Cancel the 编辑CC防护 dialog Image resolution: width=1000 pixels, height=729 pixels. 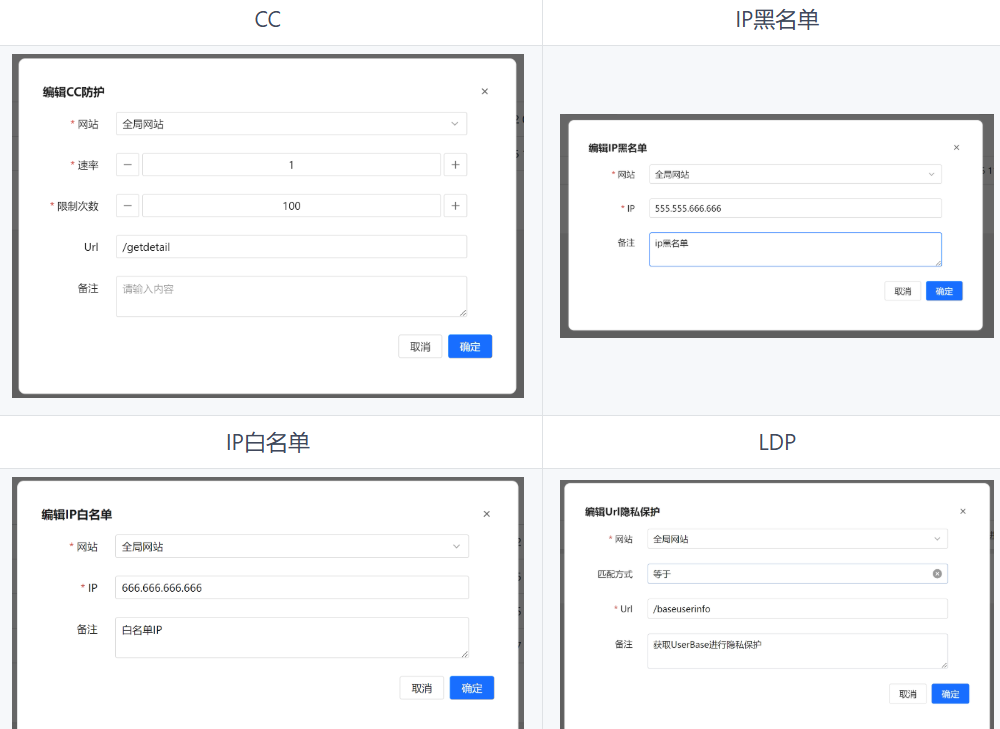coord(420,346)
